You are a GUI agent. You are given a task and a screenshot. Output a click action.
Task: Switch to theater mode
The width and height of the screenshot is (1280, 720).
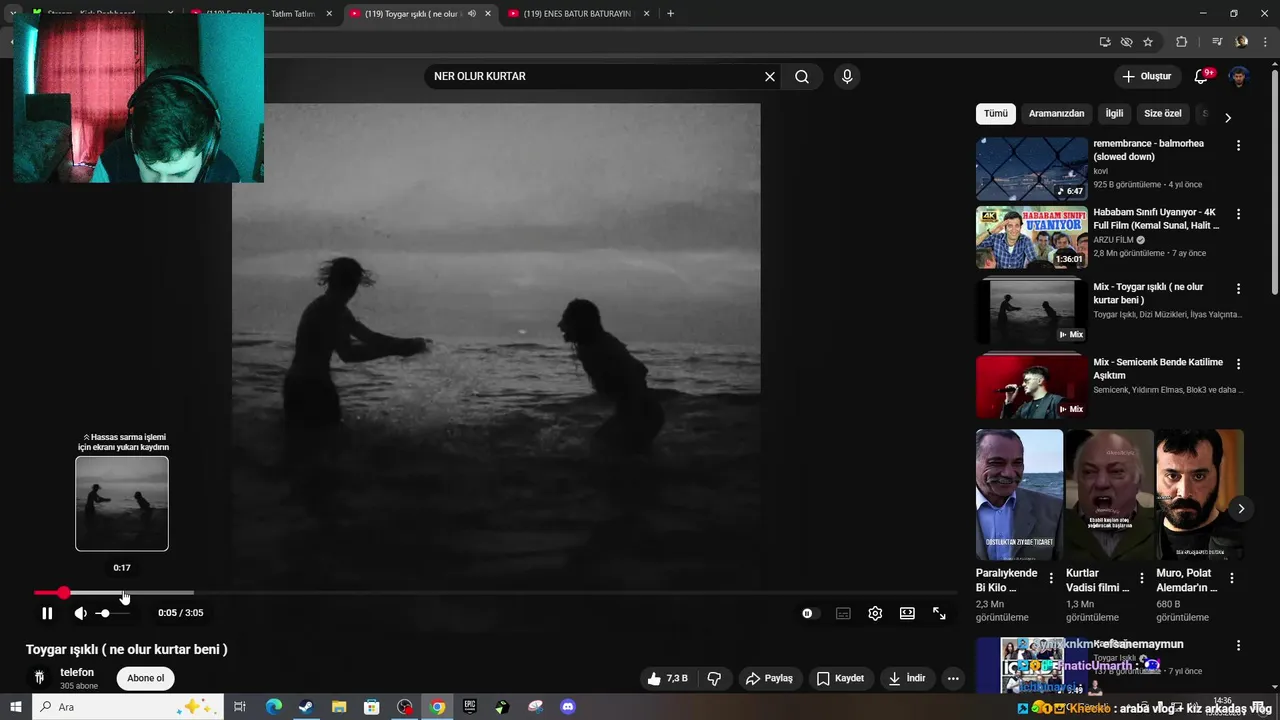click(907, 613)
